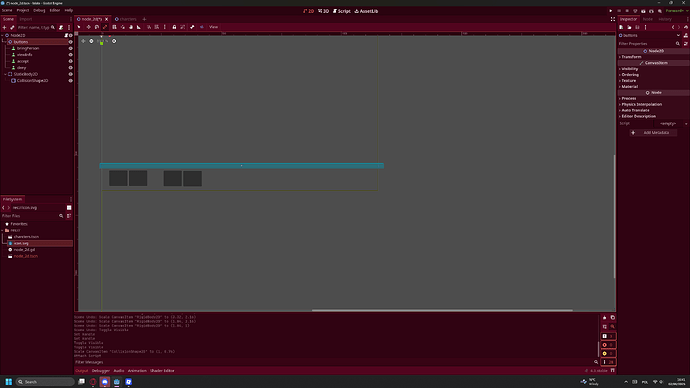690x388 pixels.
Task: Select the Move Mode tool in toolbar
Action: tap(88, 27)
